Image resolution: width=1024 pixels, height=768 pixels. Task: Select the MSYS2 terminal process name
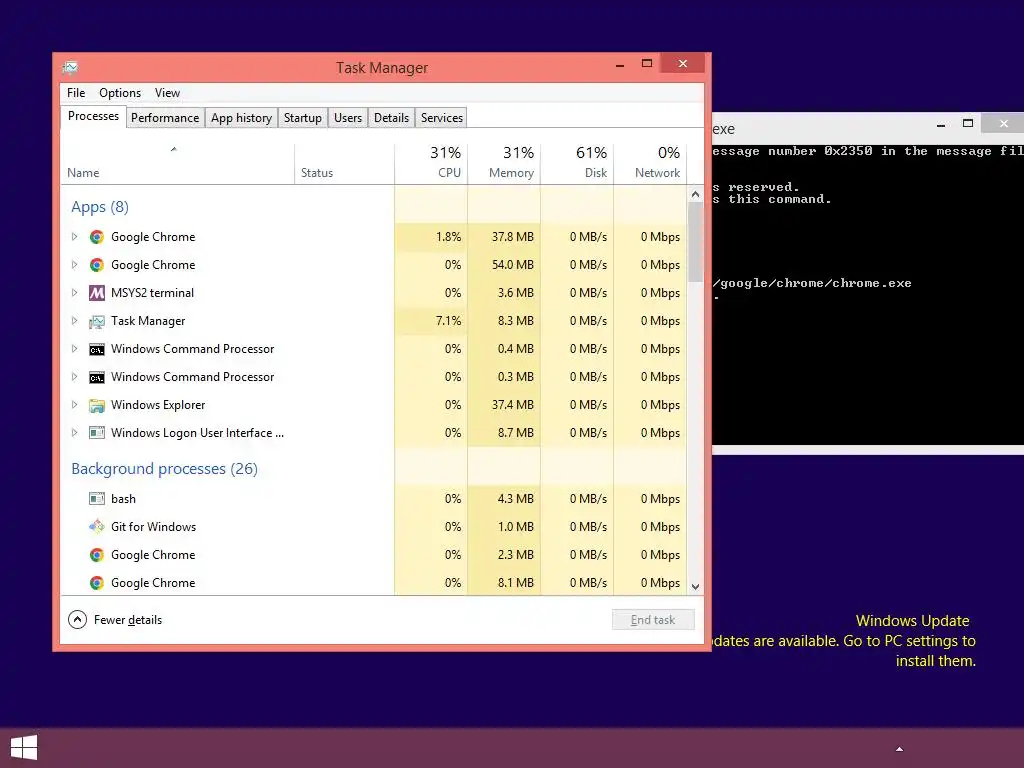[x=152, y=293]
